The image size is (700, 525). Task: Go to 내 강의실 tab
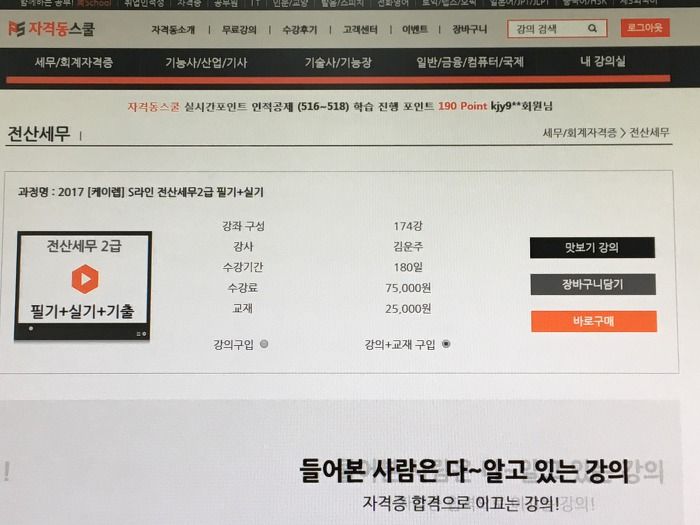tap(603, 61)
